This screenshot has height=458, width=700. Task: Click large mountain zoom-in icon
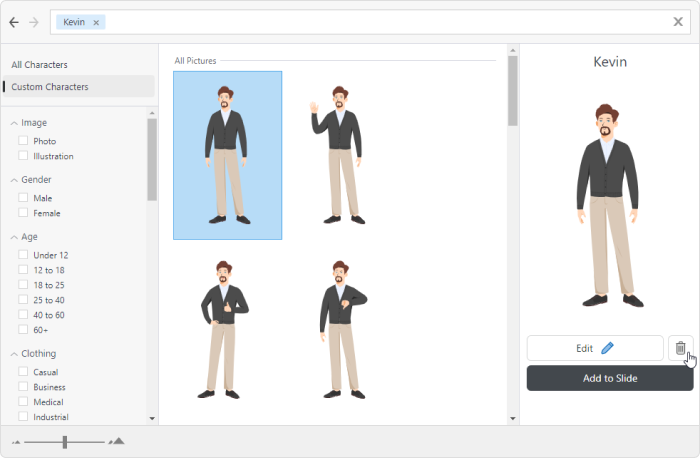click(x=118, y=441)
